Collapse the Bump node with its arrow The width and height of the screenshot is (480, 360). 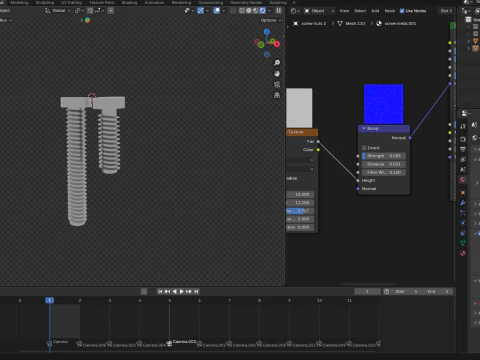coord(364,128)
